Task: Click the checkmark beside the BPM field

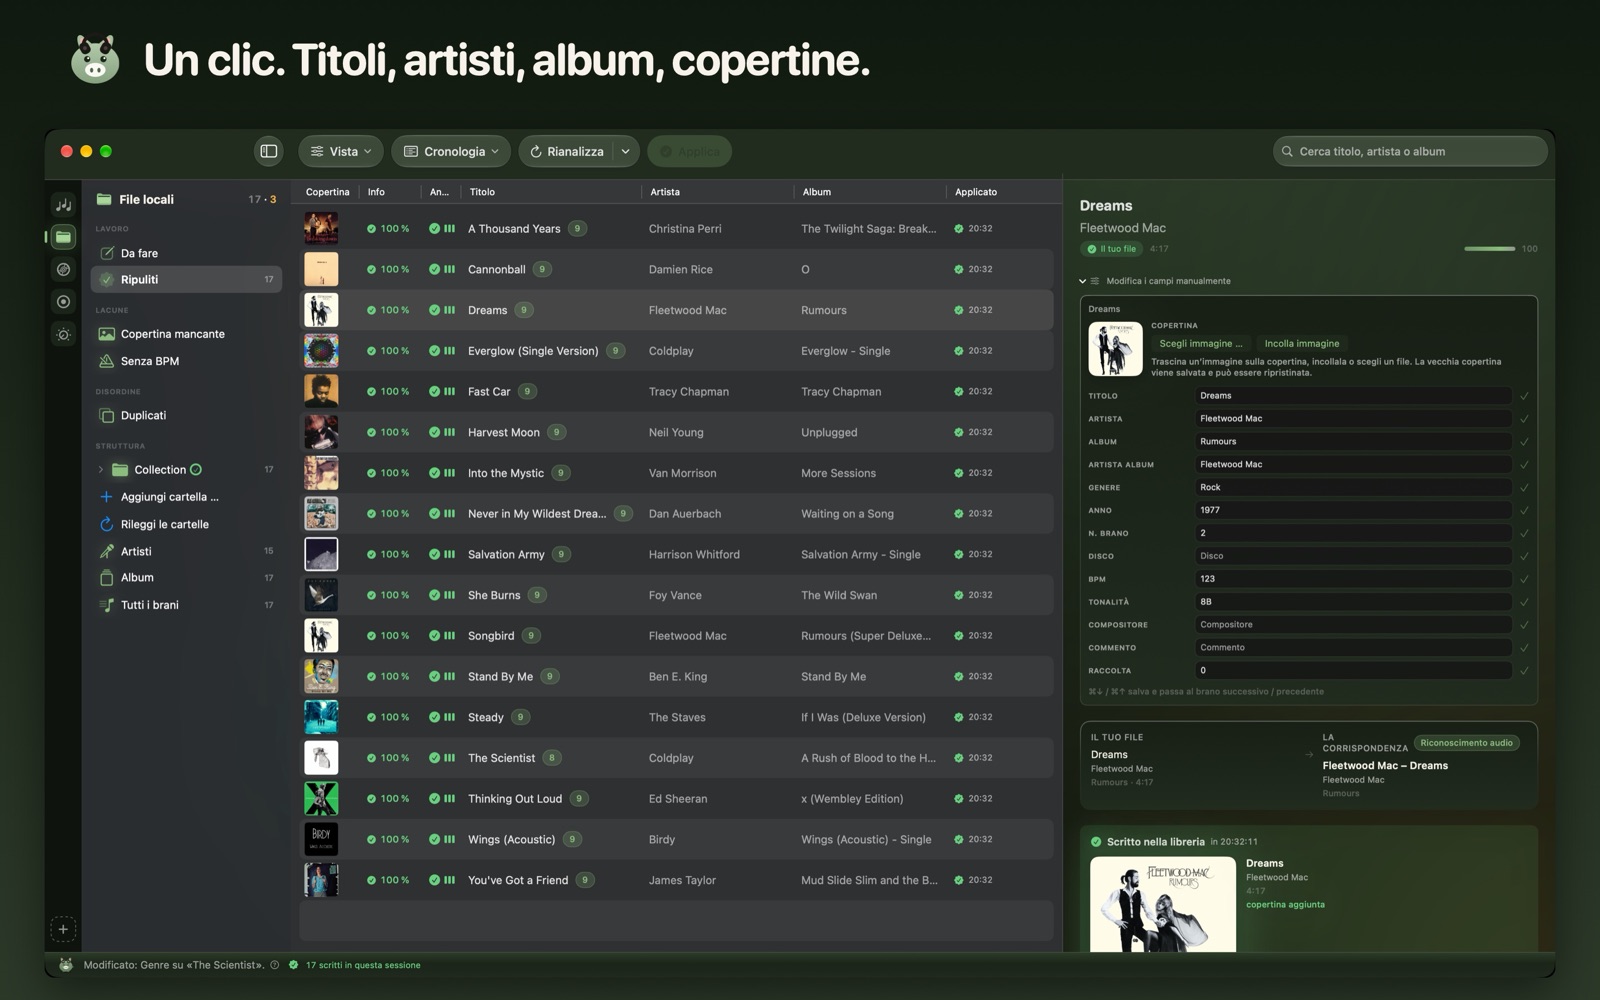Action: [1524, 579]
